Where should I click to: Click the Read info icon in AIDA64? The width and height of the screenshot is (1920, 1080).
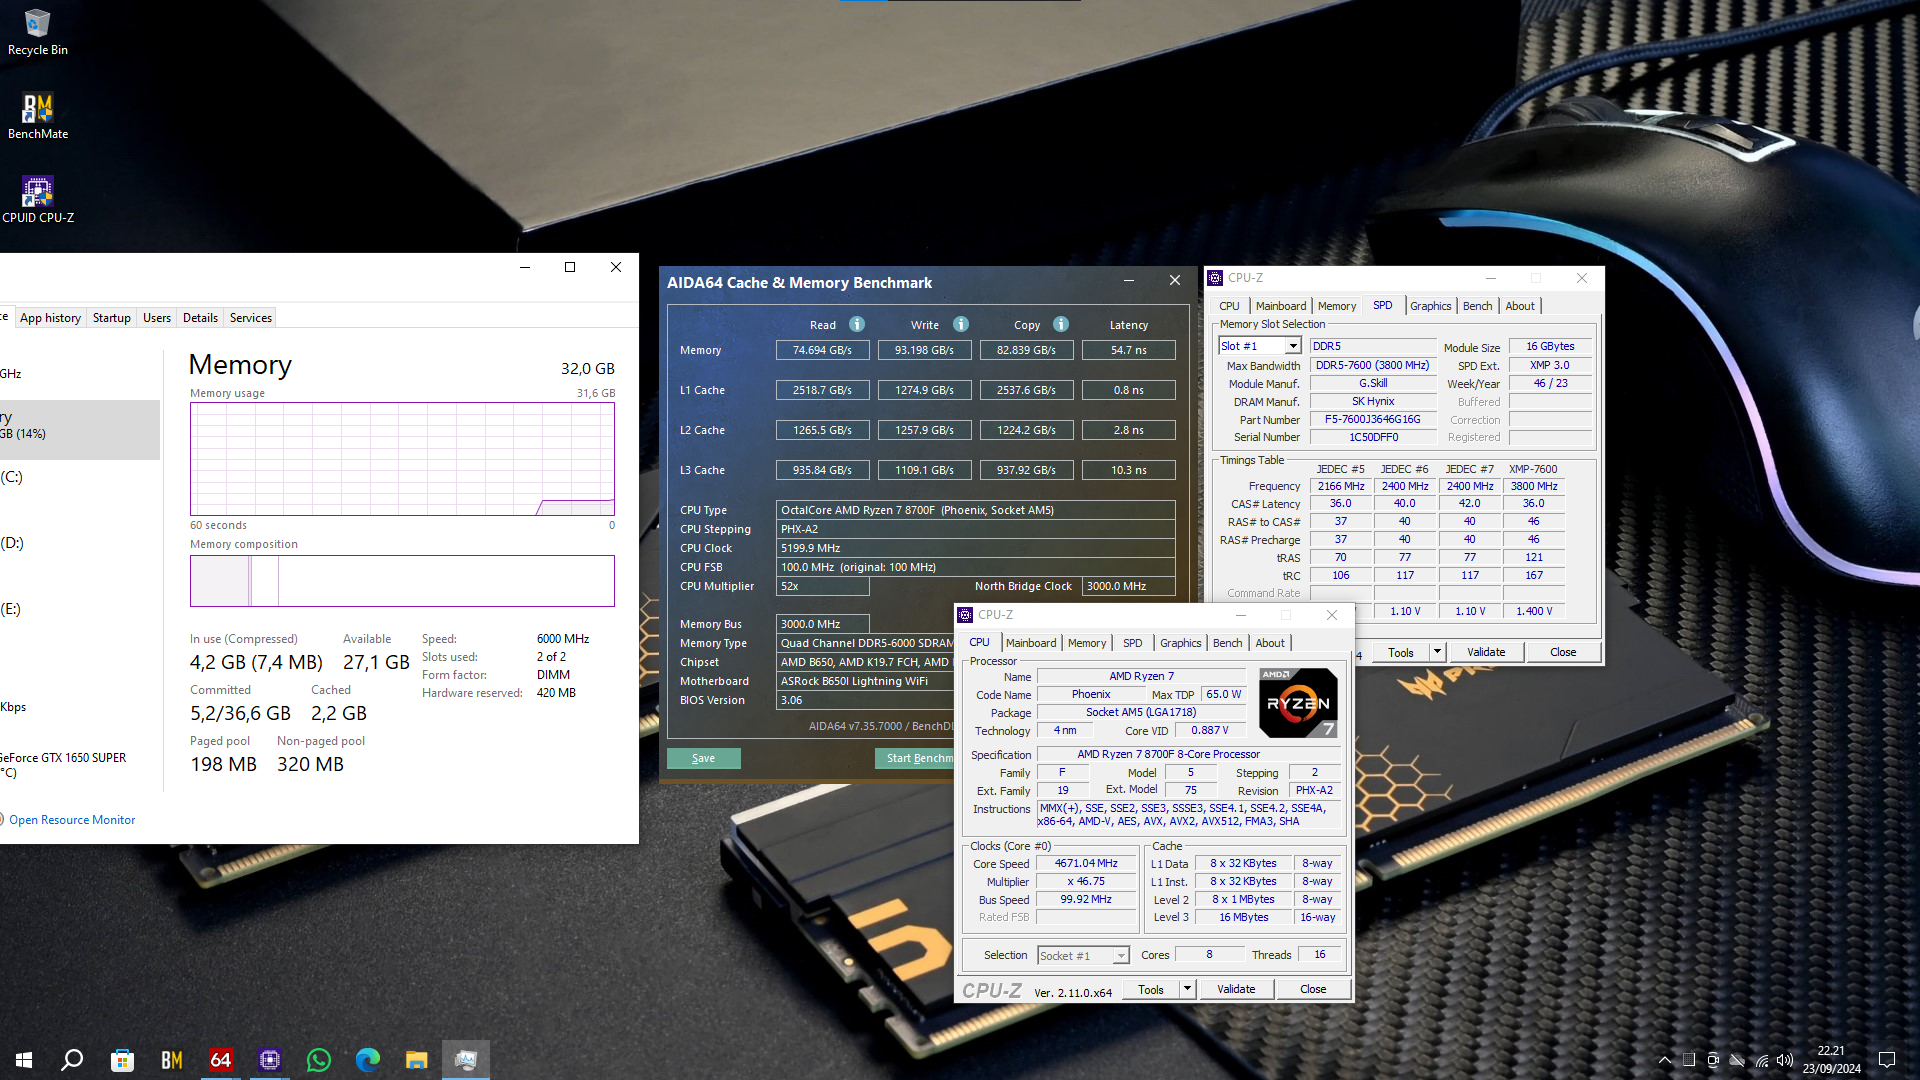click(857, 324)
